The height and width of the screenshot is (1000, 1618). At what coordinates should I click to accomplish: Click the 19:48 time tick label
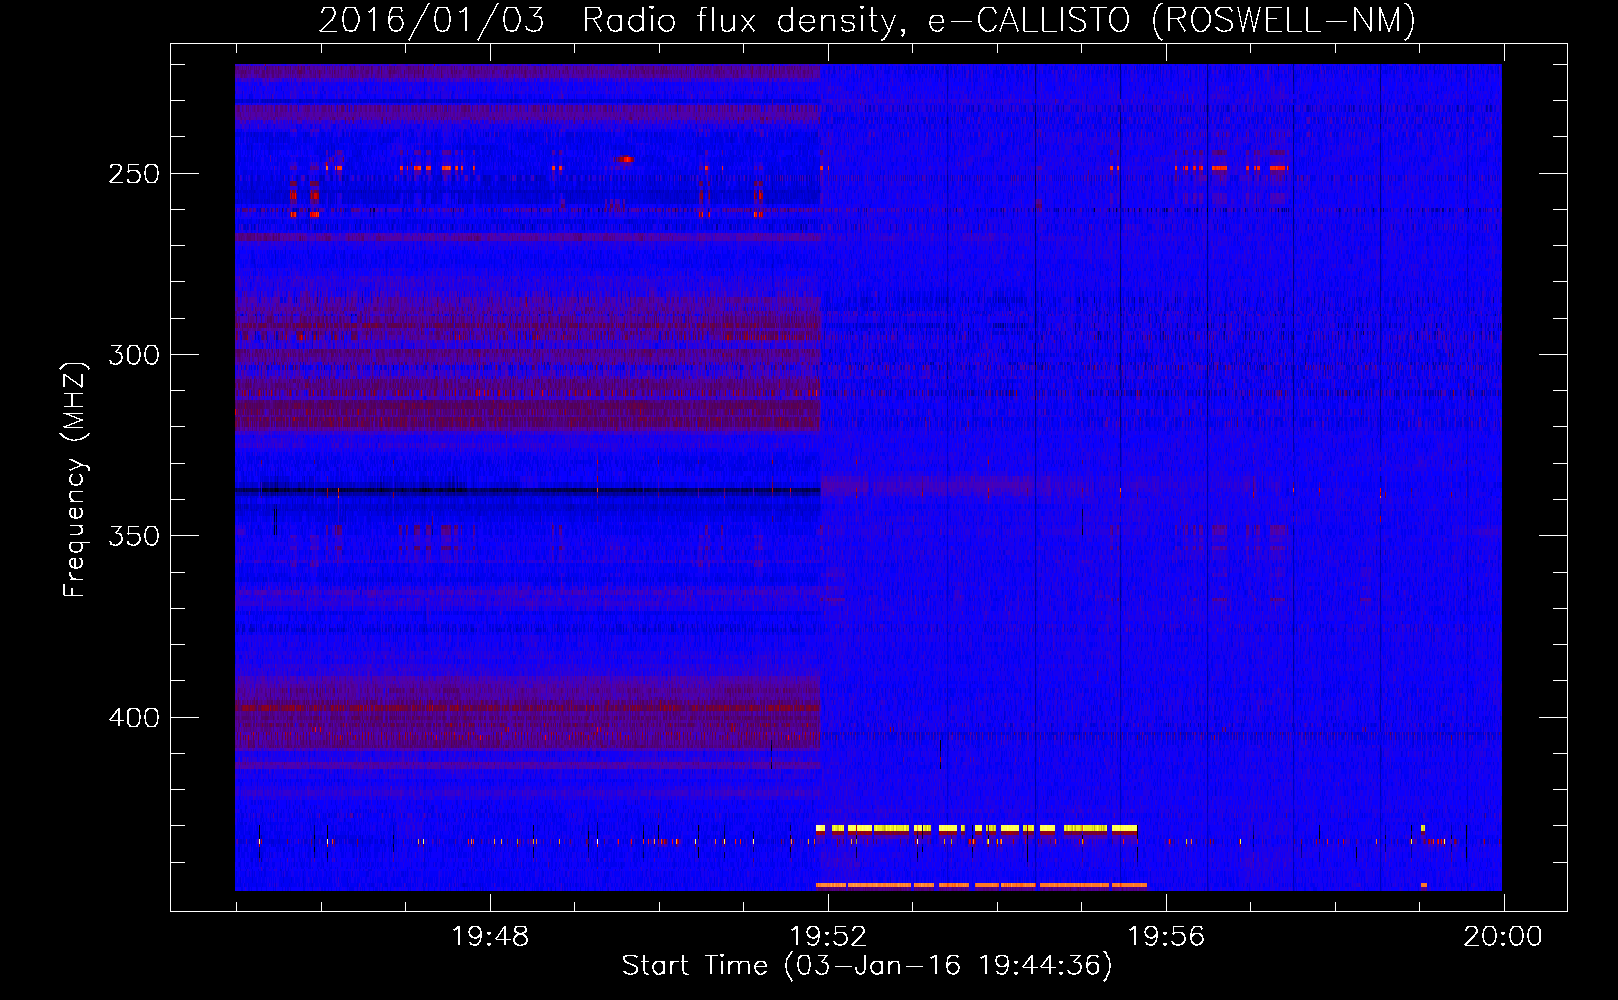pos(490,937)
